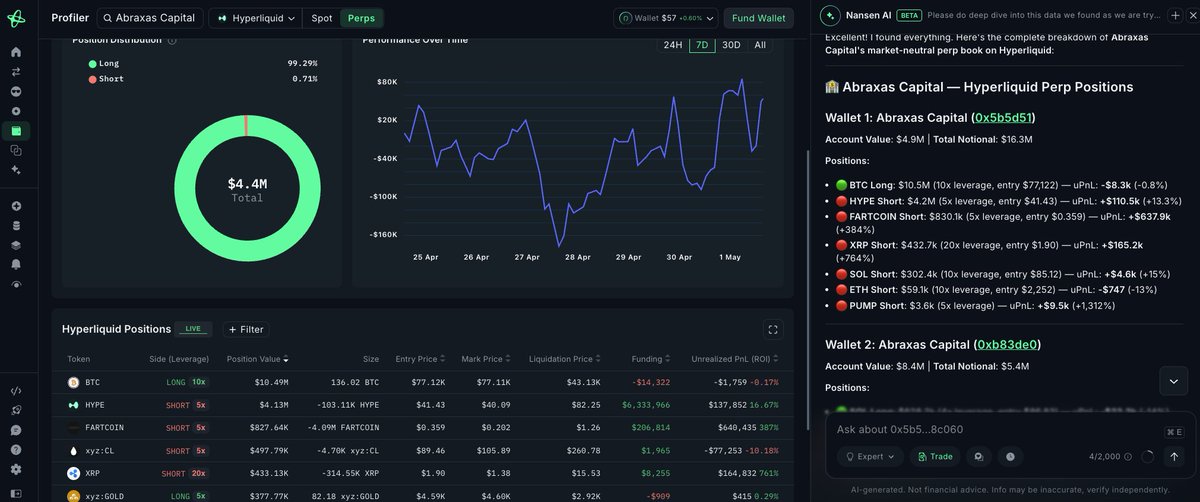Sort the table by Entry Price

420,359
